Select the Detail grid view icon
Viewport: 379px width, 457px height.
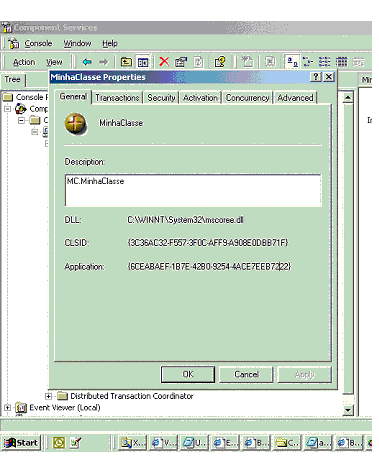click(341, 62)
